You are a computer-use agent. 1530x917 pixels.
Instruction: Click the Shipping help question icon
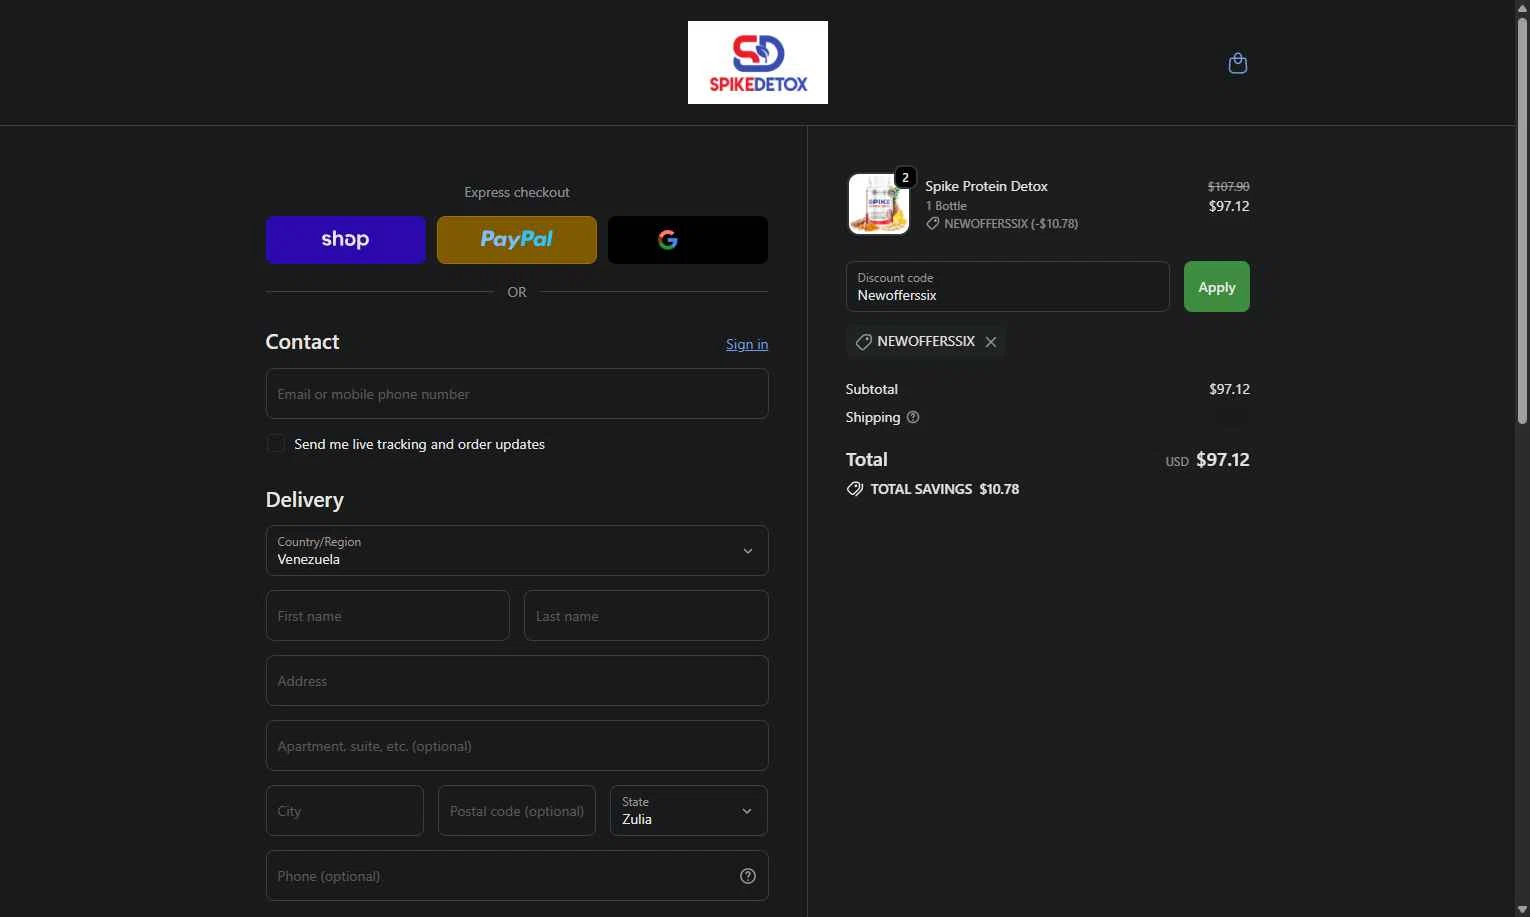tap(913, 417)
